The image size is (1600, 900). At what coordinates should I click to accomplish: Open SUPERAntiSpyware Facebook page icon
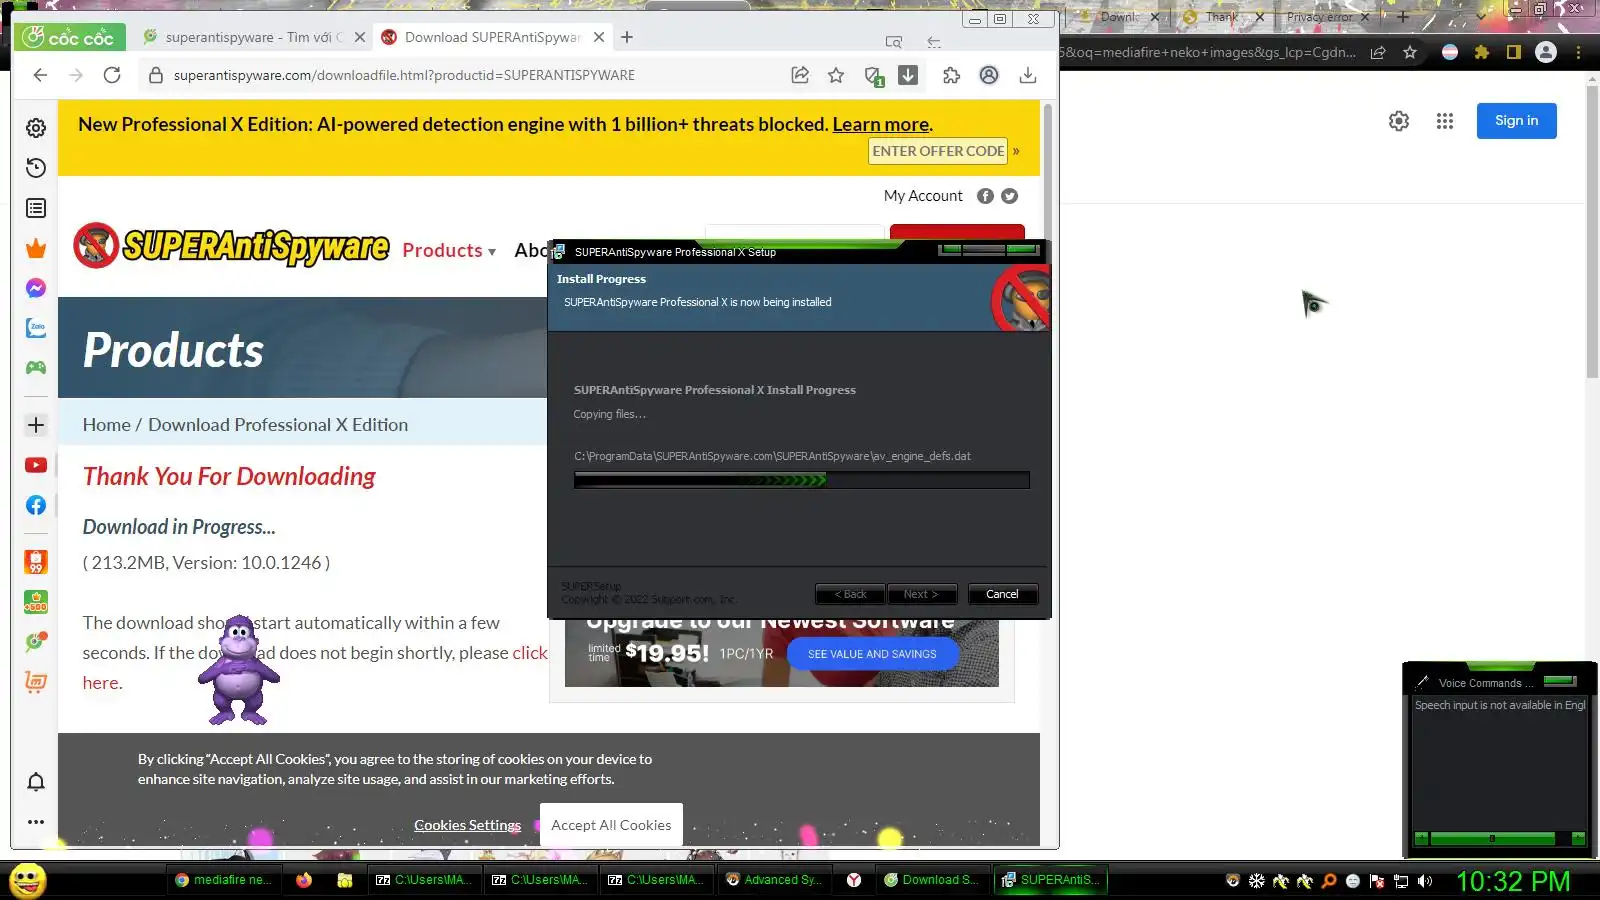(985, 196)
